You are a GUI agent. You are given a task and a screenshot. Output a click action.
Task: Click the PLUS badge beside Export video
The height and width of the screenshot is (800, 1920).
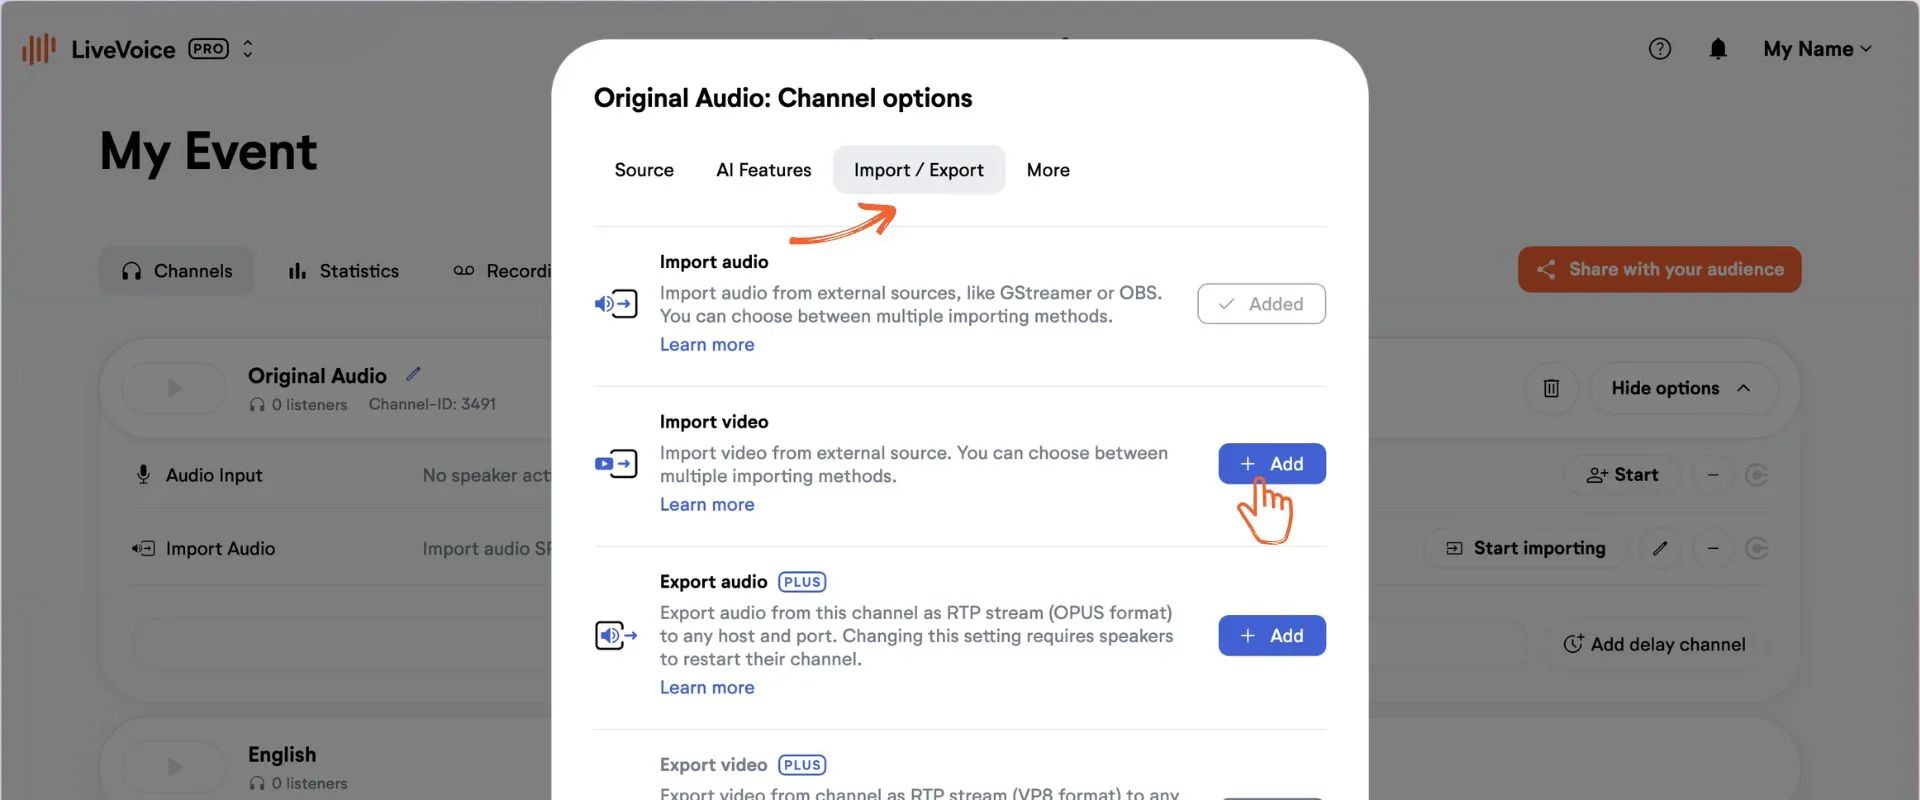(x=802, y=765)
